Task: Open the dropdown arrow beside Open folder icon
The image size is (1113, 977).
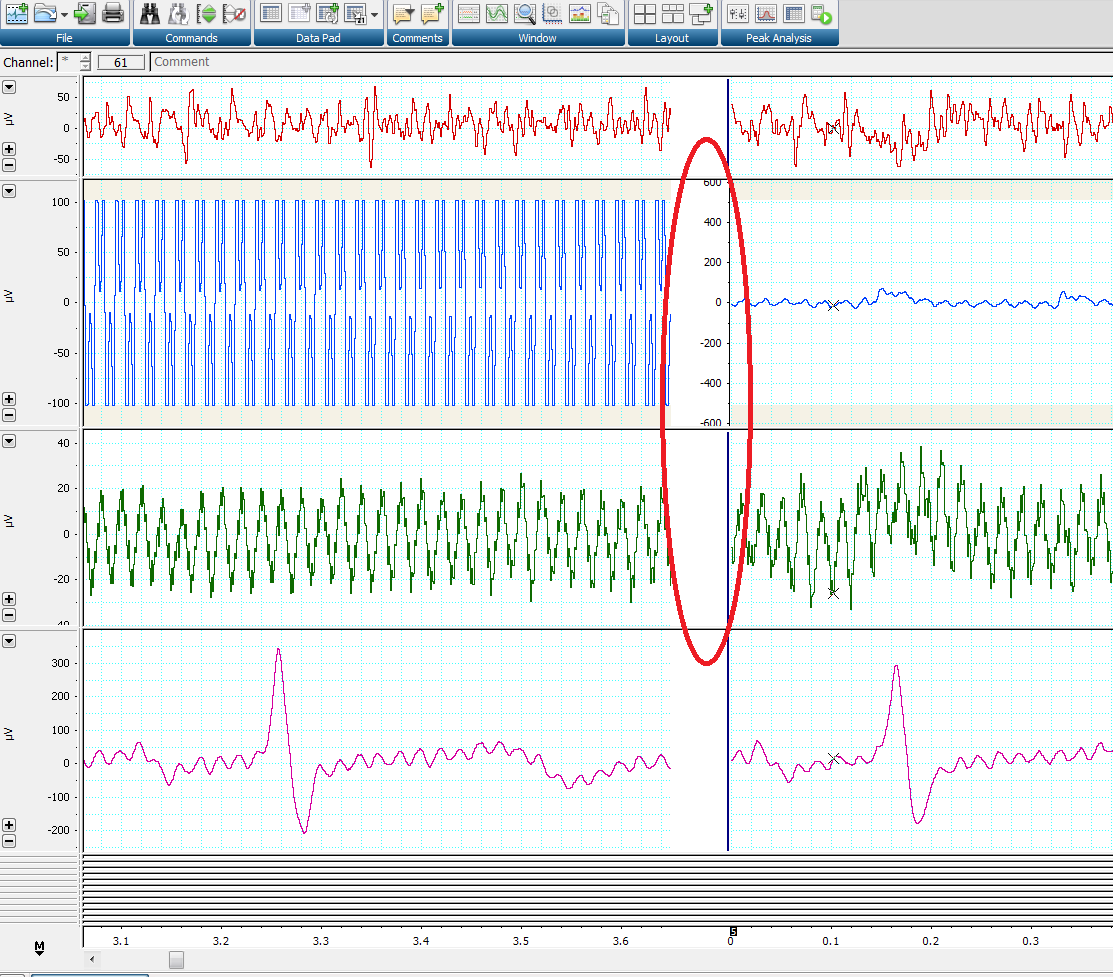Action: (65, 14)
